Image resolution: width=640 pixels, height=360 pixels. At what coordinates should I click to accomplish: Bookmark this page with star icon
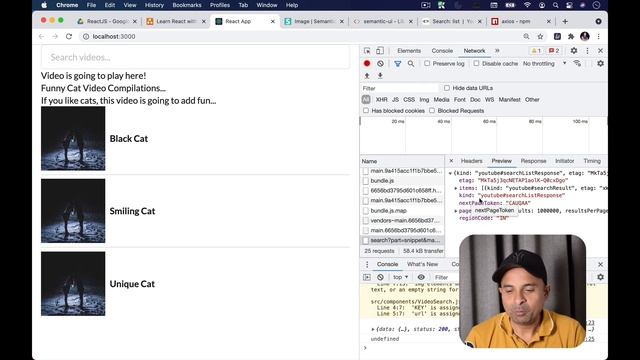pyautogui.click(x=540, y=36)
